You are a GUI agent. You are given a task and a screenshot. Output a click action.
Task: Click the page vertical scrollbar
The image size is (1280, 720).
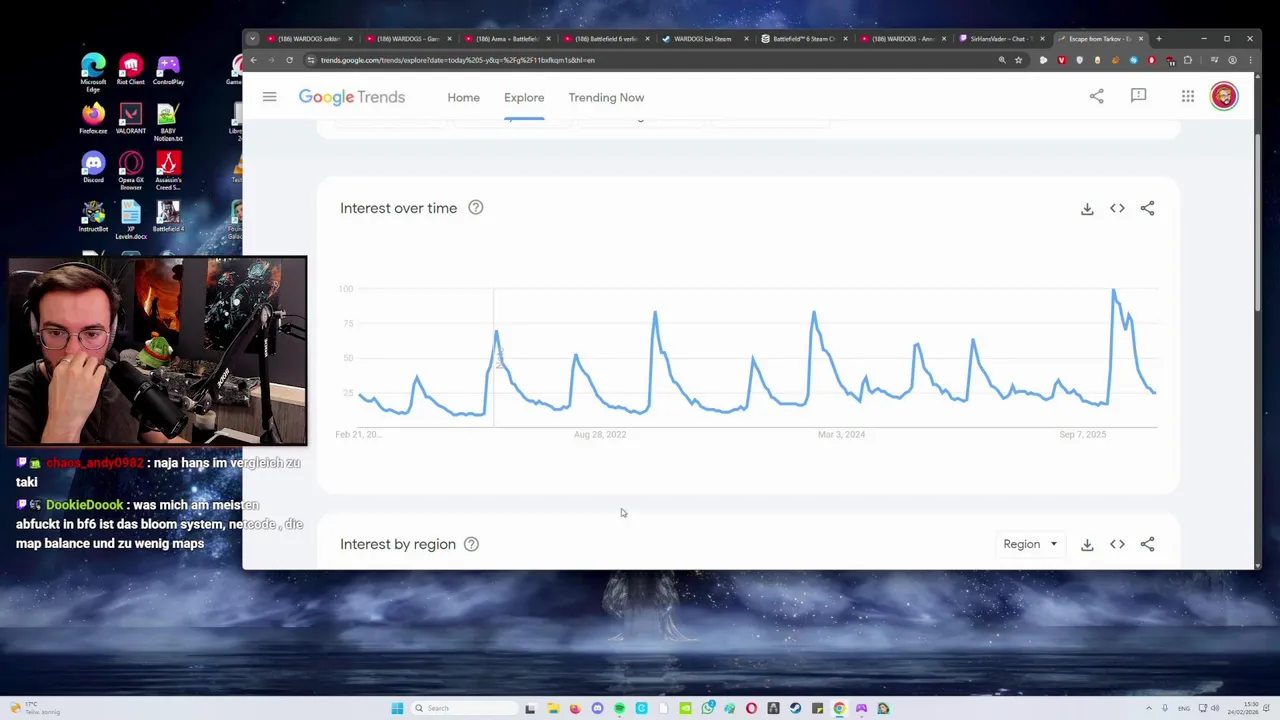(x=1257, y=220)
